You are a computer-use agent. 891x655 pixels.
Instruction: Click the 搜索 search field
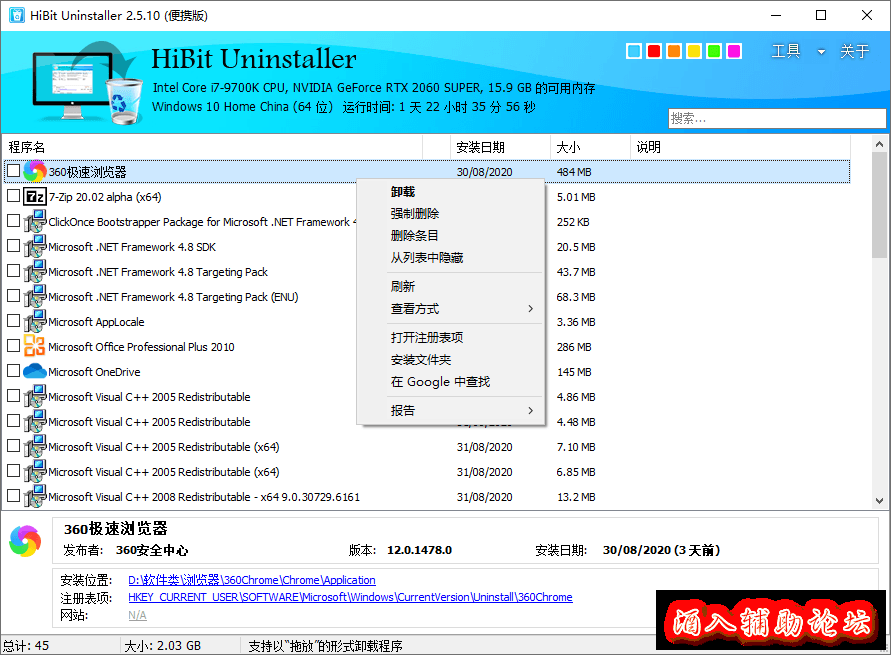[777, 119]
